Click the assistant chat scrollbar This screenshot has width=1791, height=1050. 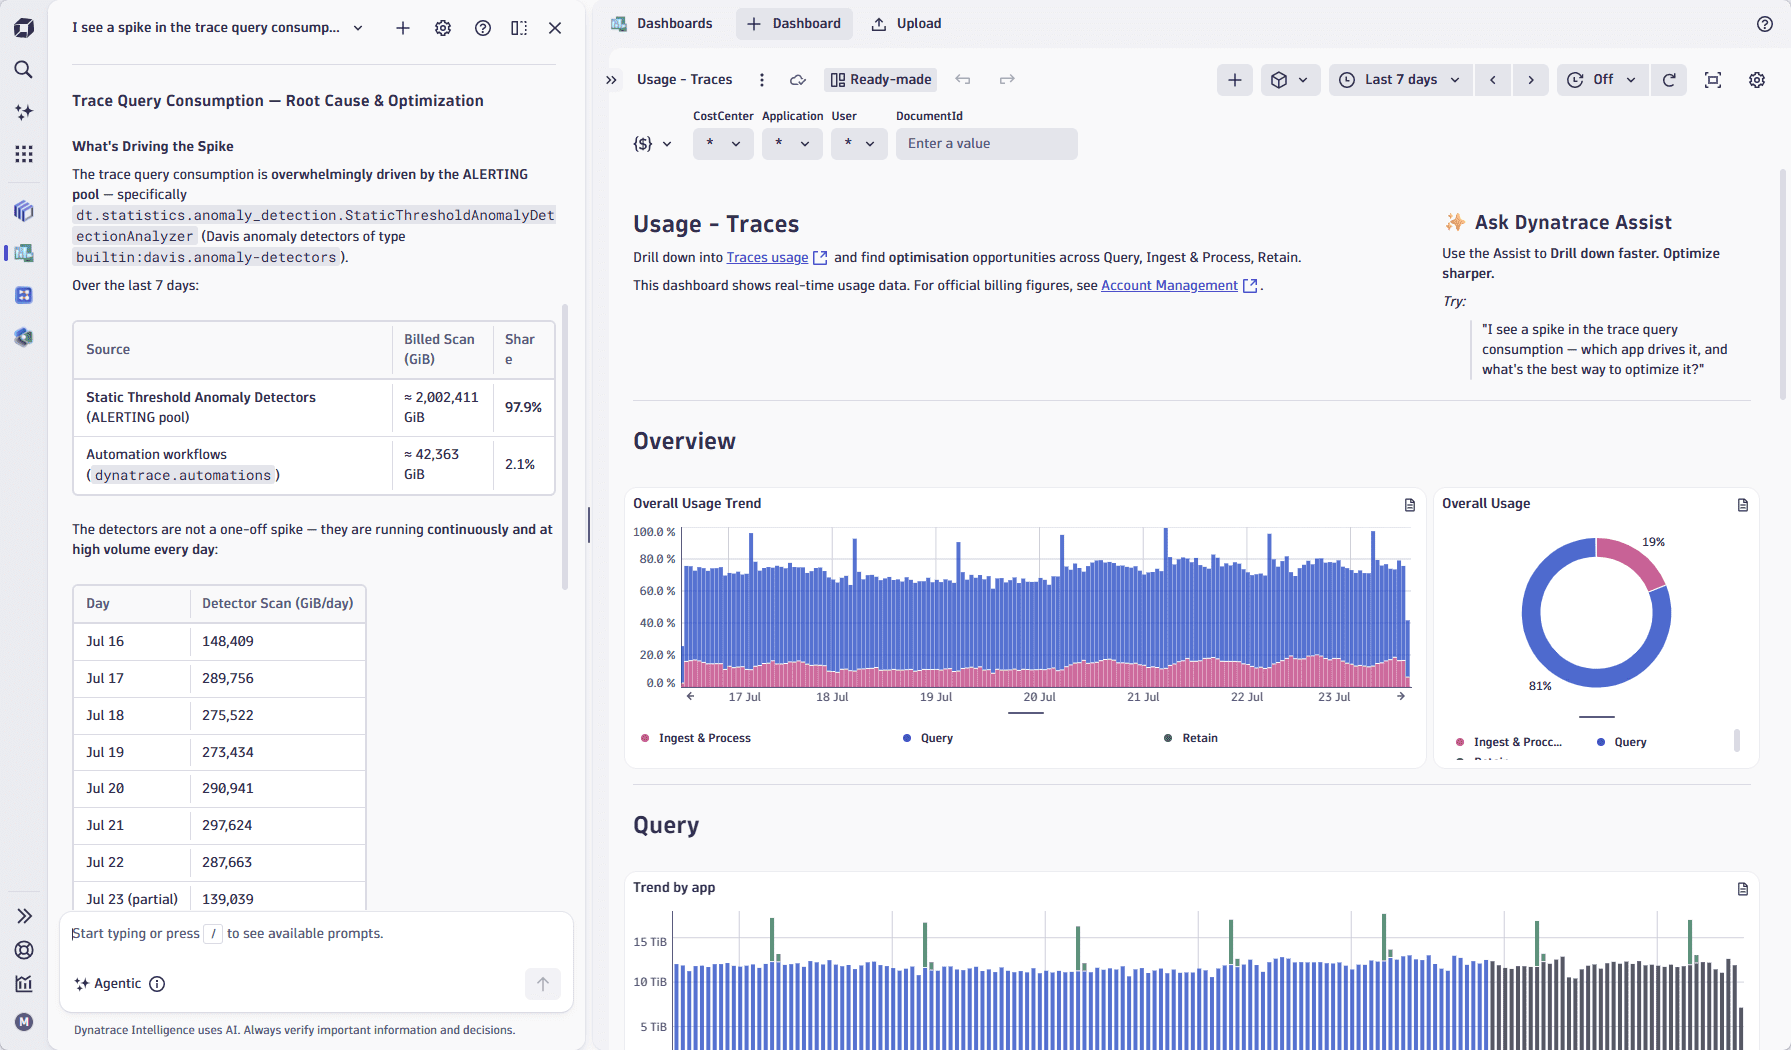pyautogui.click(x=565, y=446)
